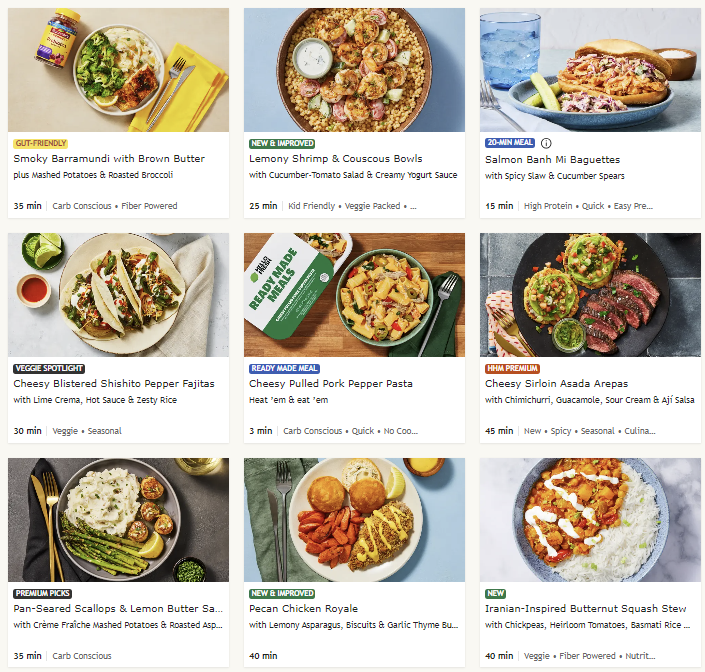
Task: Click the info icon beside 20-MIN MEAL badge
Action: (x=546, y=143)
